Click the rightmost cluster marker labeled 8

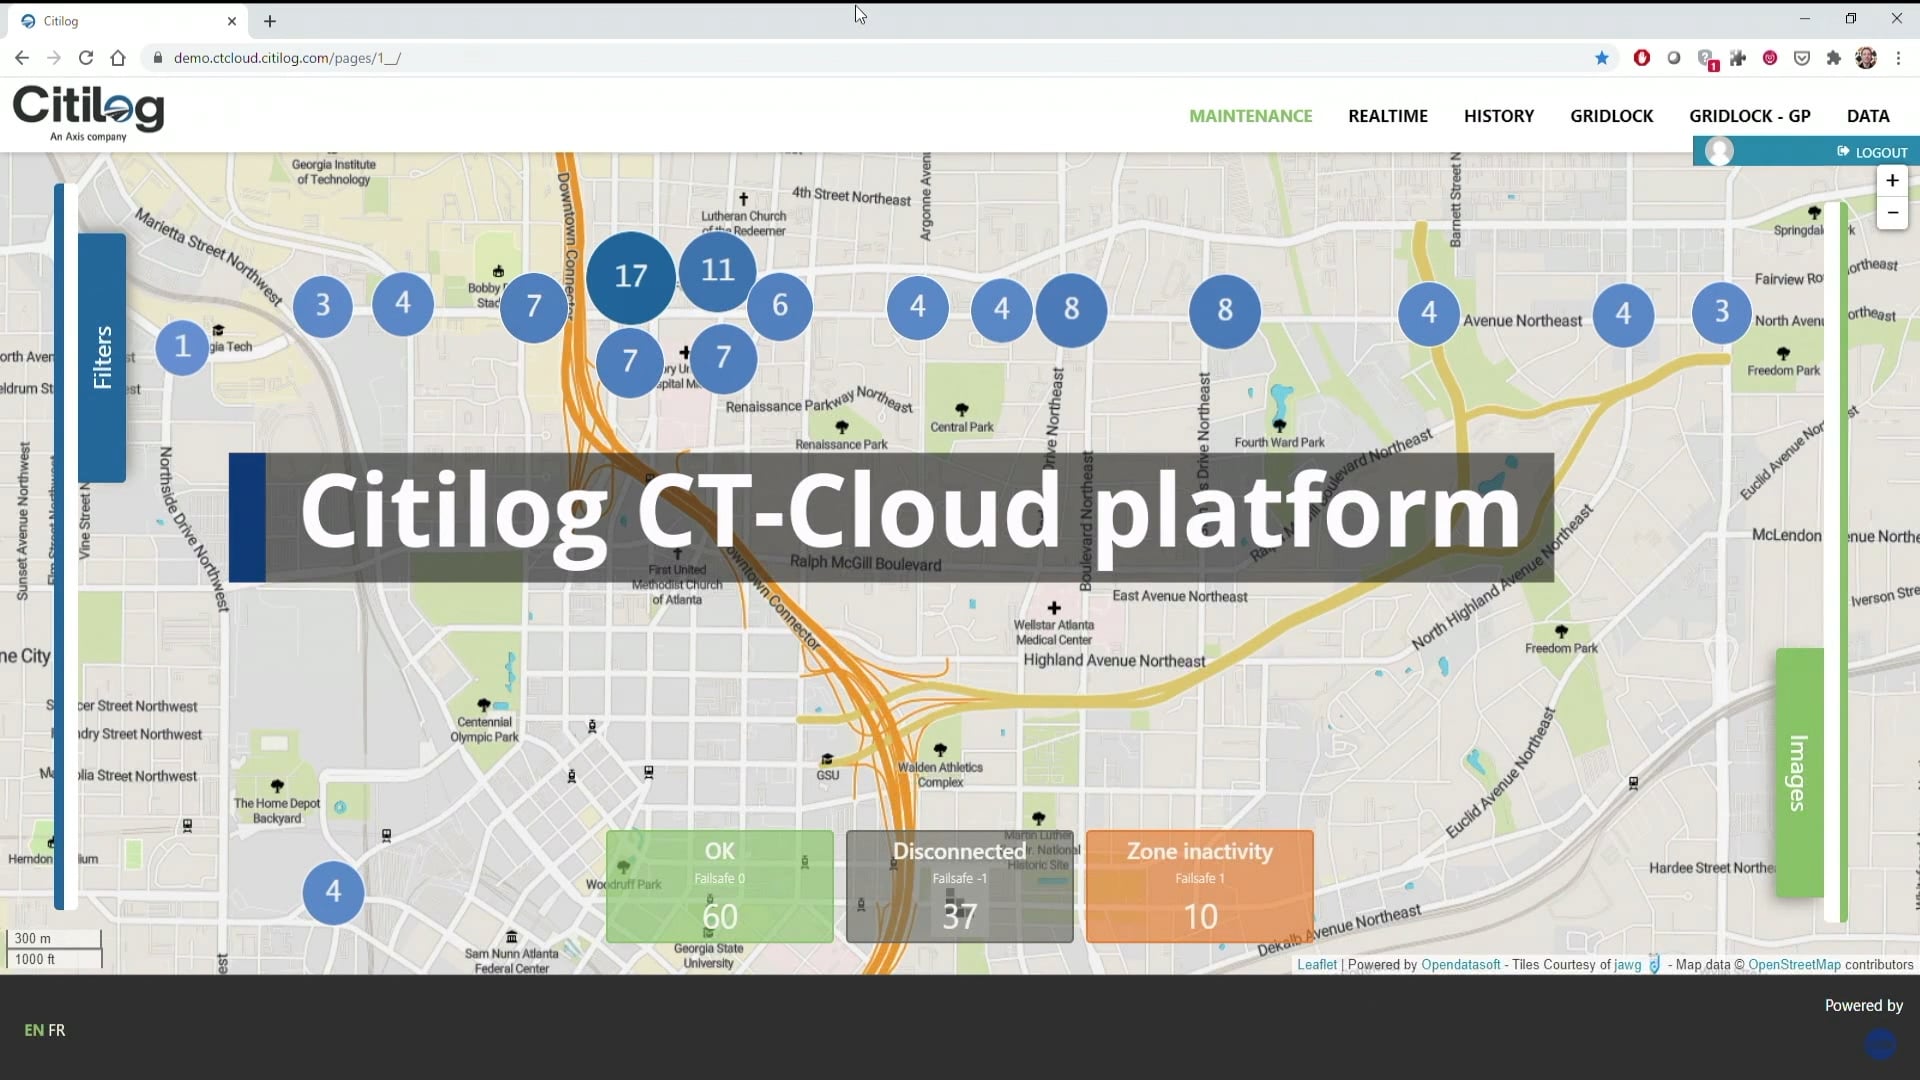1224,311
